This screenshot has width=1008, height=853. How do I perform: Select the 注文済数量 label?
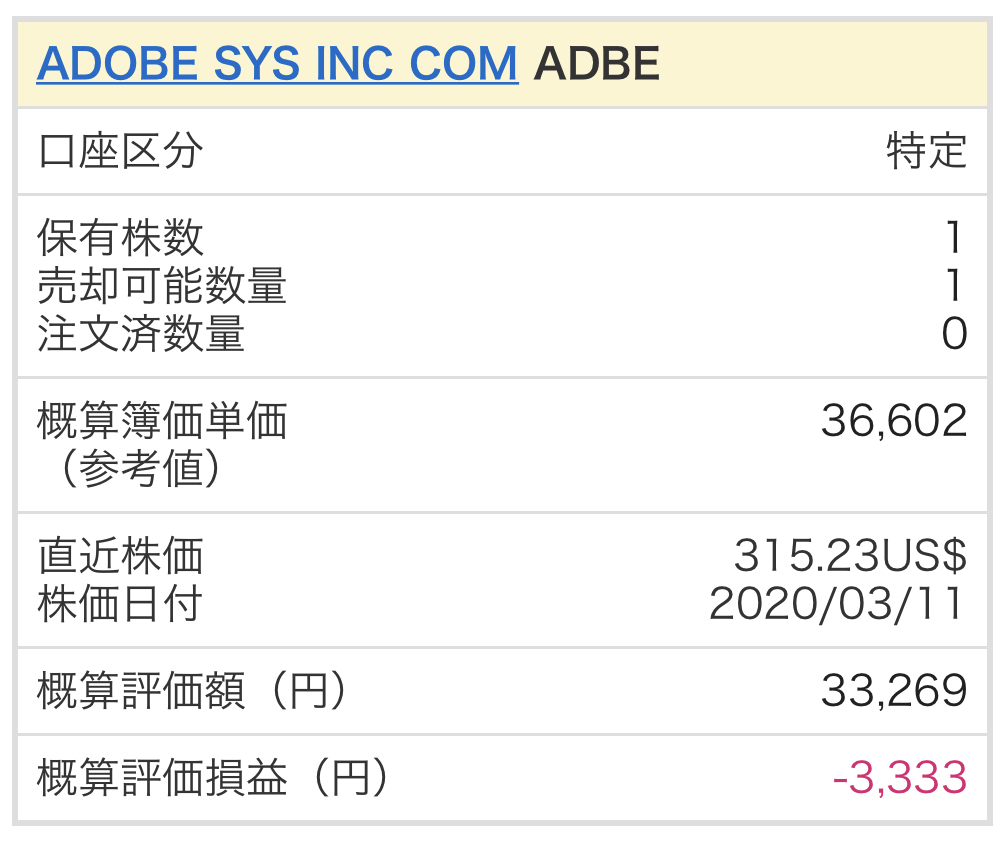coord(141,334)
